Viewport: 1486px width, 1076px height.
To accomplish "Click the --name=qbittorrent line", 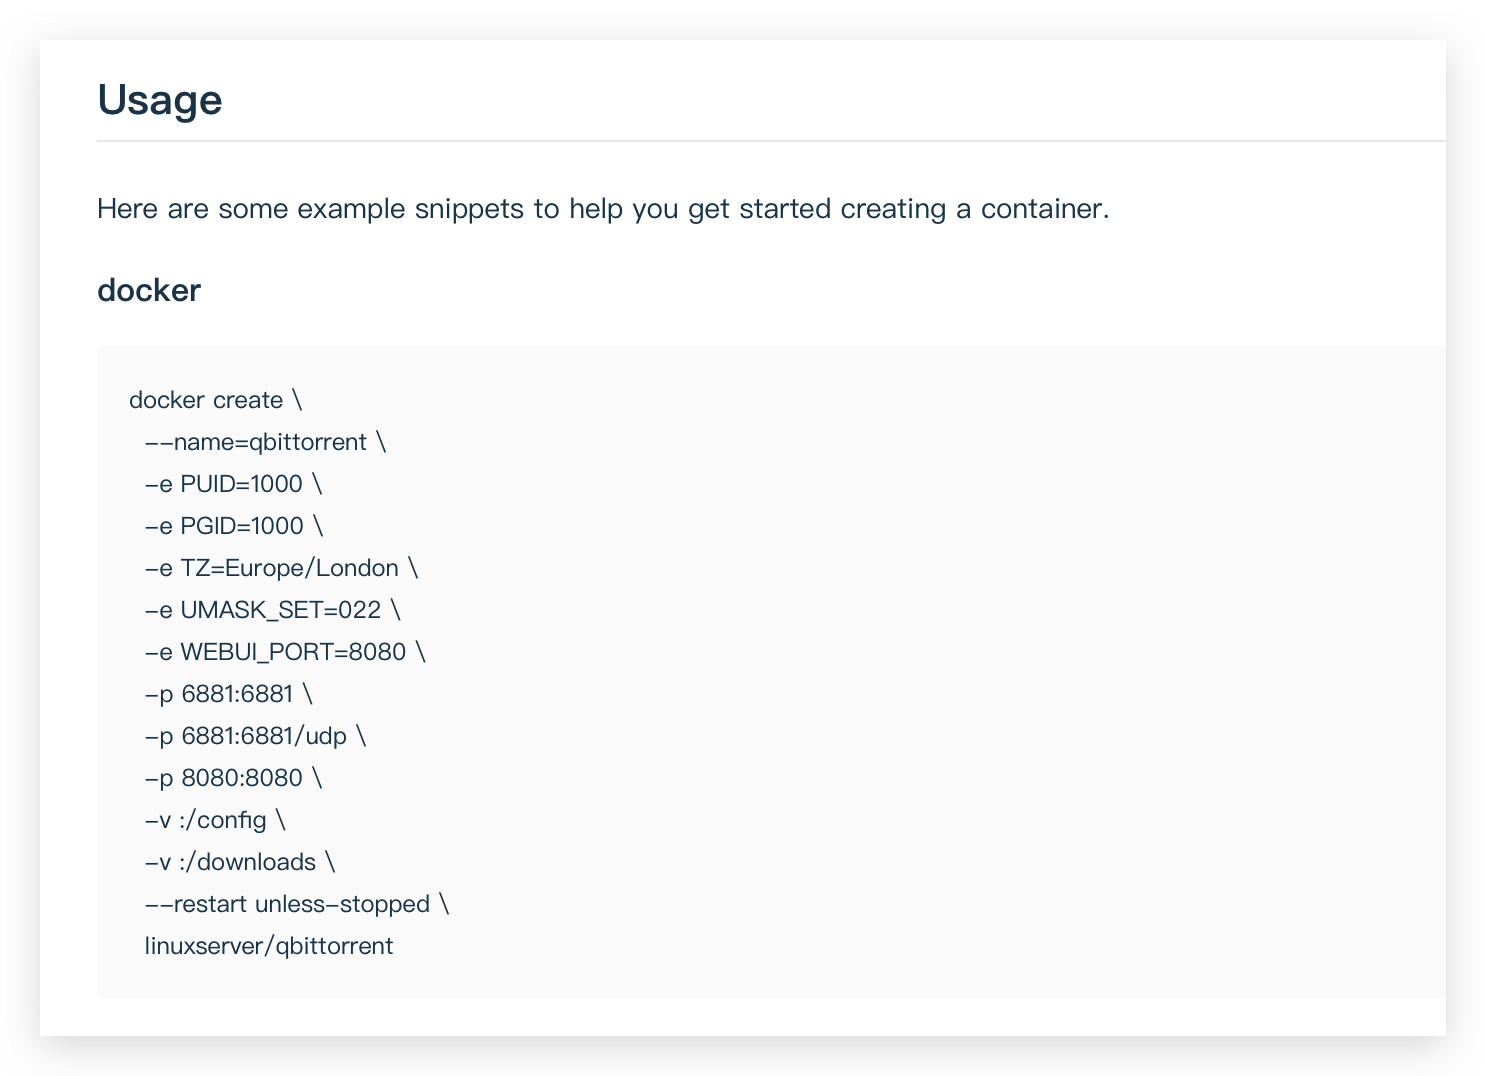I will click(265, 442).
